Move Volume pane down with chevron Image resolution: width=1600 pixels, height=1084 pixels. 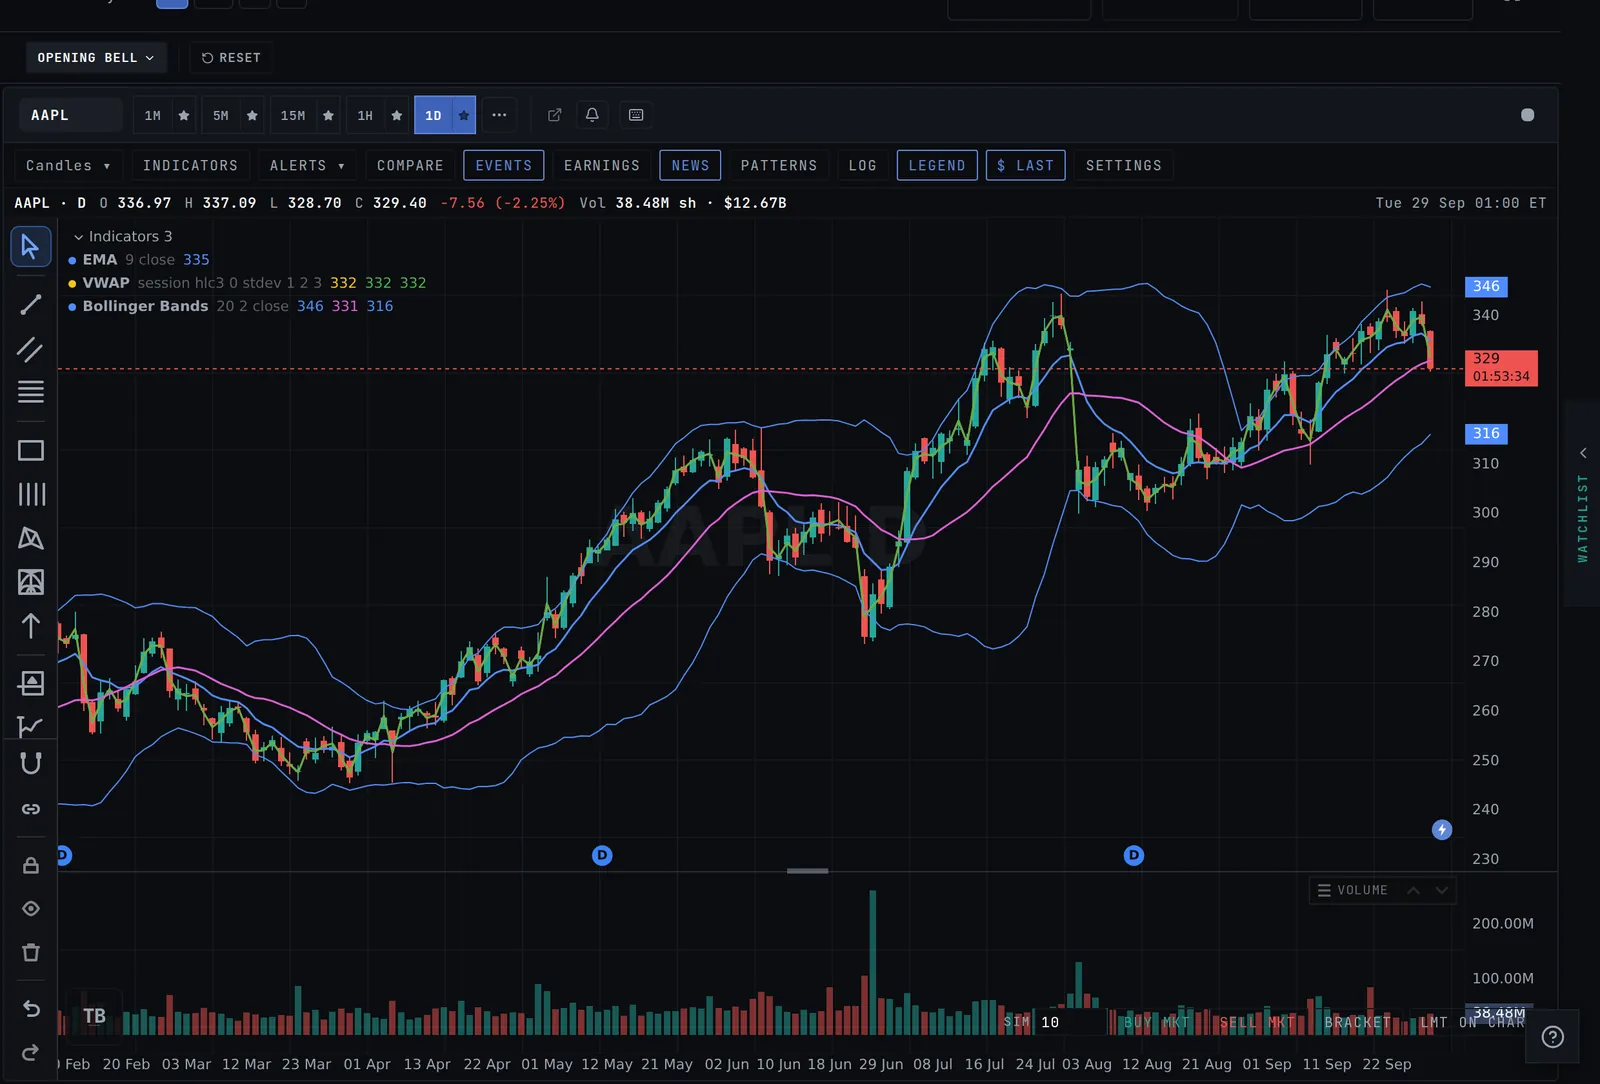(1442, 890)
